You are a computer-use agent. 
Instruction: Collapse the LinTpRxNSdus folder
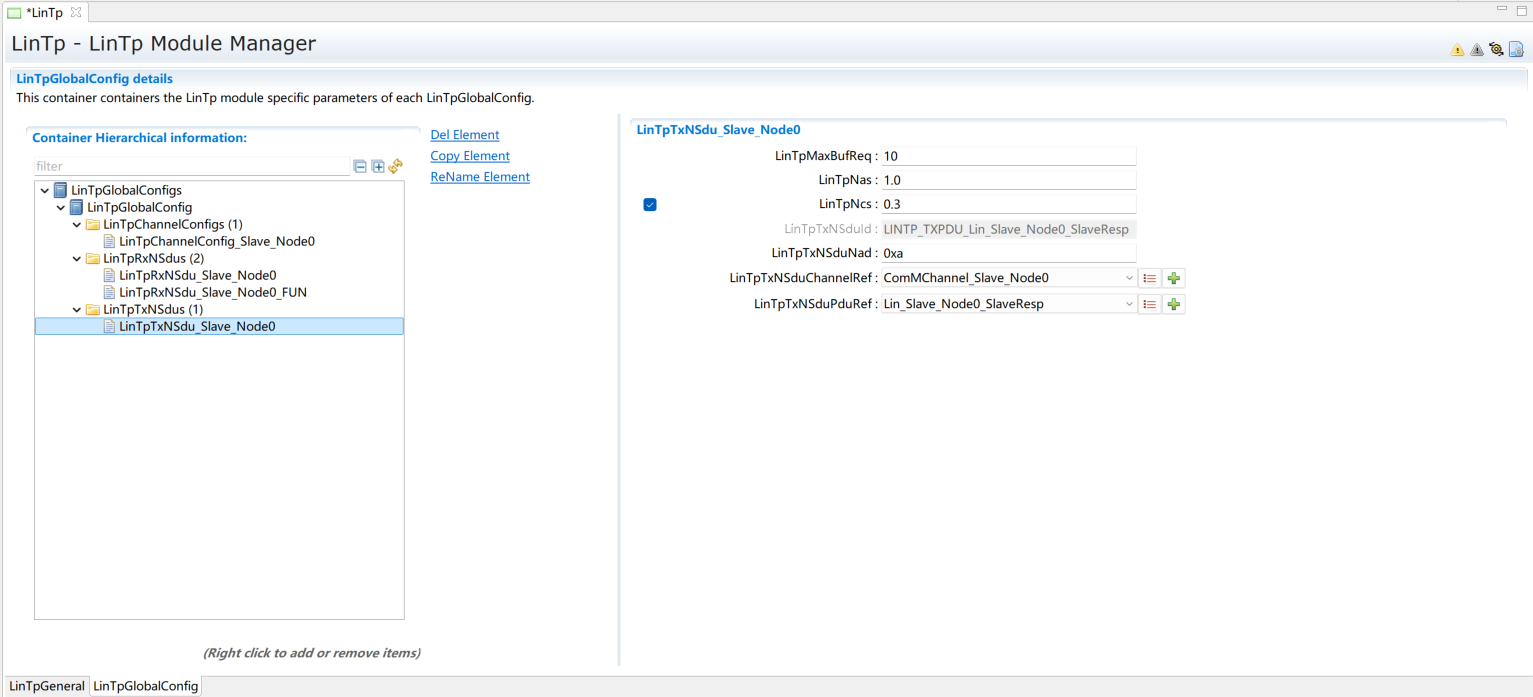pyautogui.click(x=78, y=259)
